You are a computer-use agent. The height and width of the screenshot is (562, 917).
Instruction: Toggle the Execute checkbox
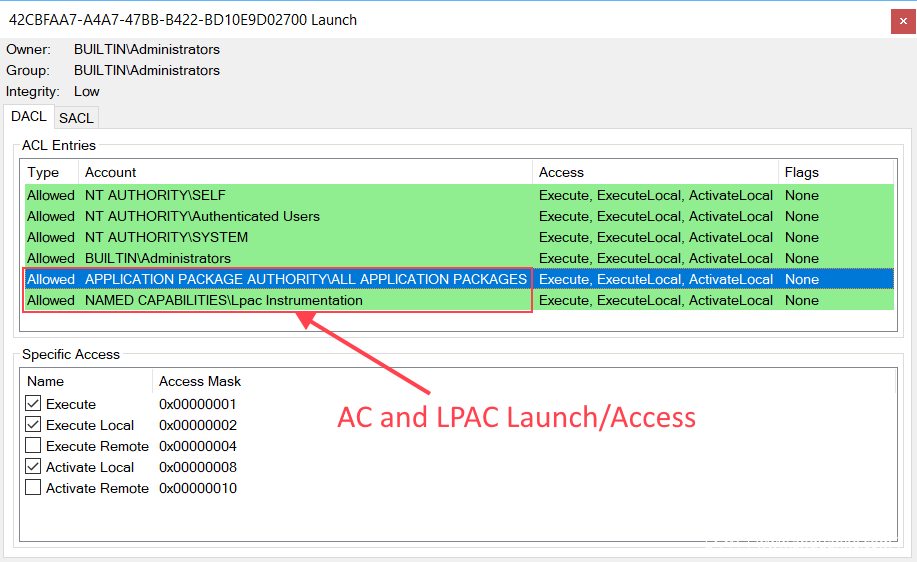coord(33,404)
